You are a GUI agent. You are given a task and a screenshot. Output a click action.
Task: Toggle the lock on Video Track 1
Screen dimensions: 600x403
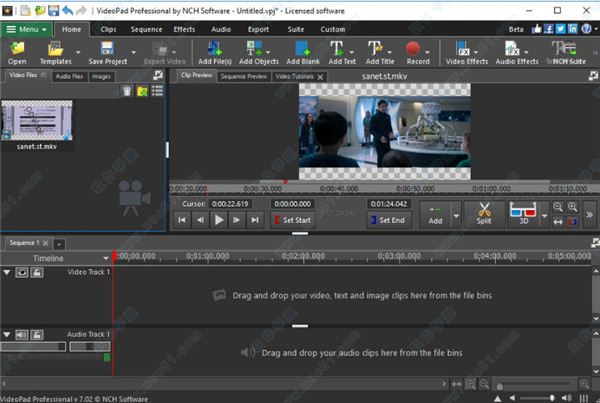click(37, 272)
